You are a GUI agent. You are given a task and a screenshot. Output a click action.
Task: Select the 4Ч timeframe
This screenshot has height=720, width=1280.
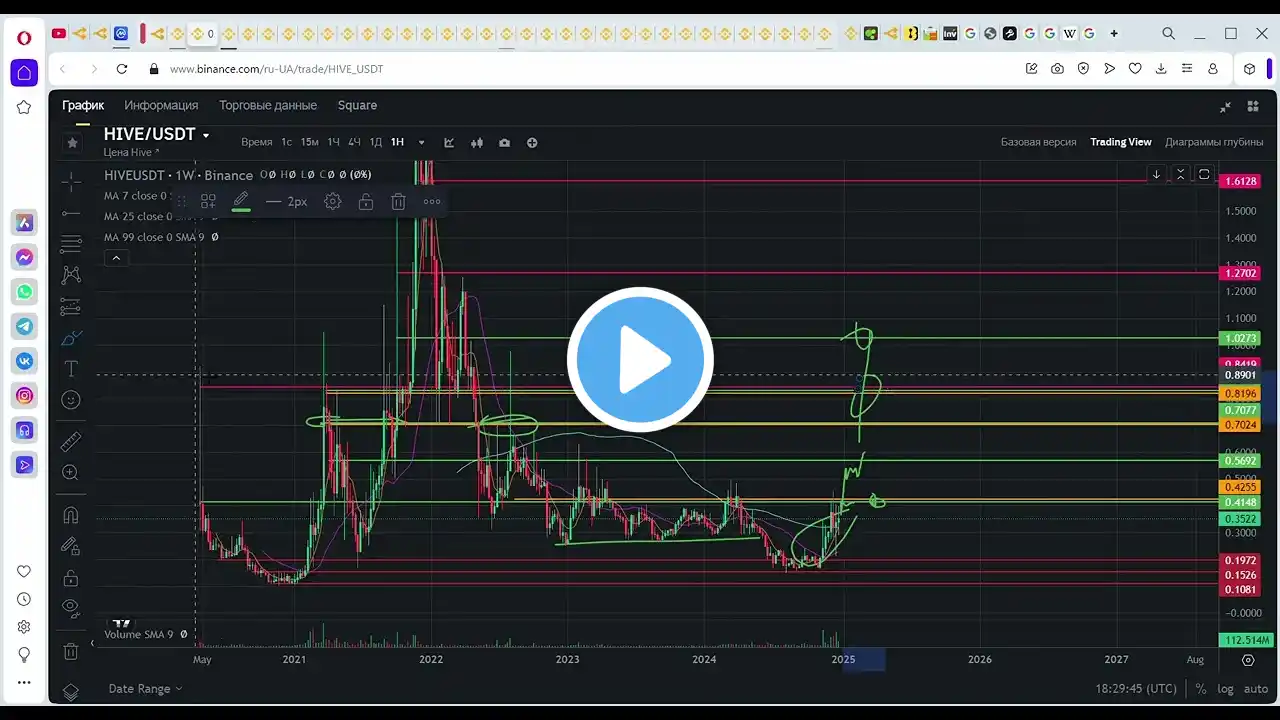pyautogui.click(x=354, y=142)
